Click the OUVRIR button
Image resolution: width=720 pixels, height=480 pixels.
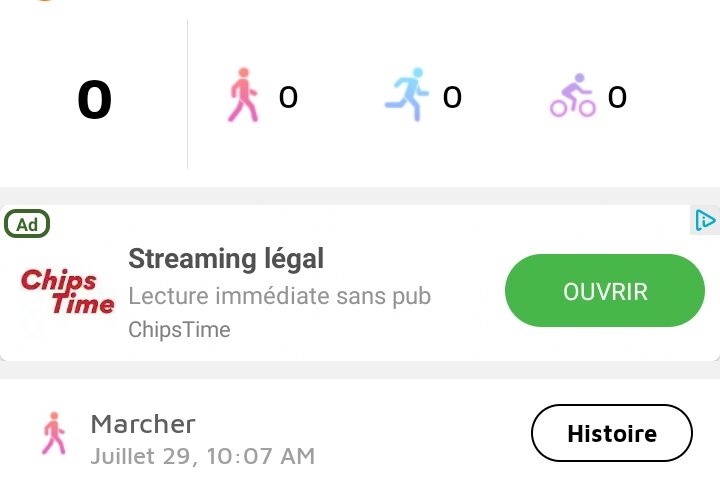[605, 291]
